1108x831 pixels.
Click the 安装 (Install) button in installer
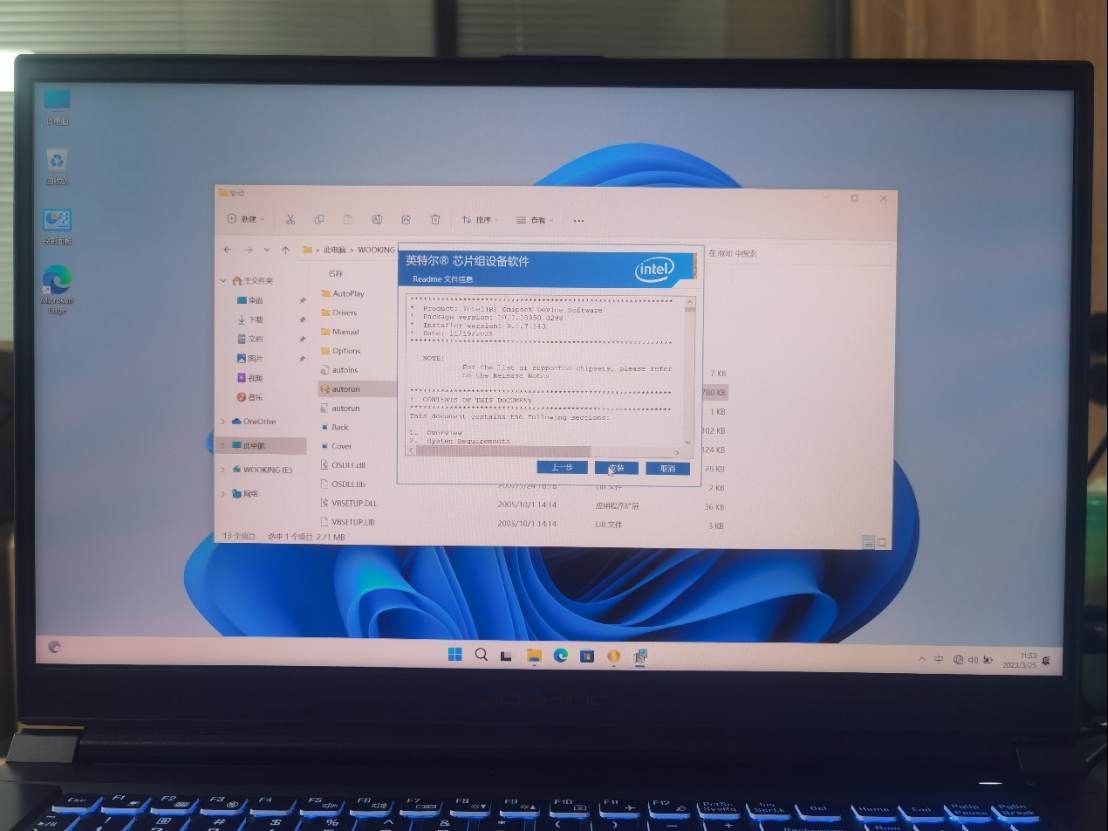616,468
